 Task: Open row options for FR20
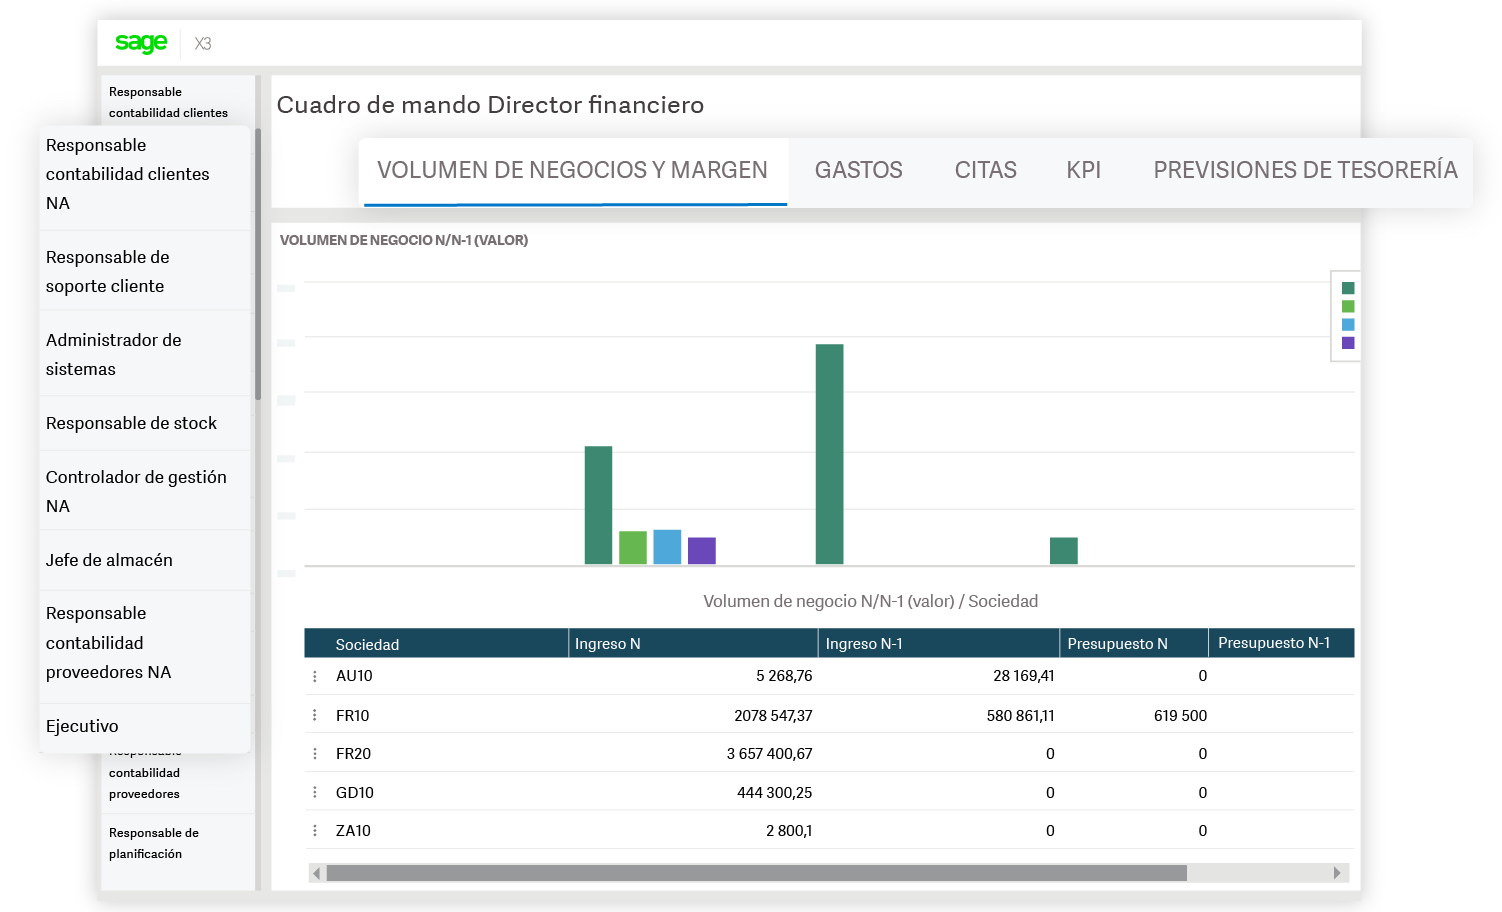click(x=315, y=754)
